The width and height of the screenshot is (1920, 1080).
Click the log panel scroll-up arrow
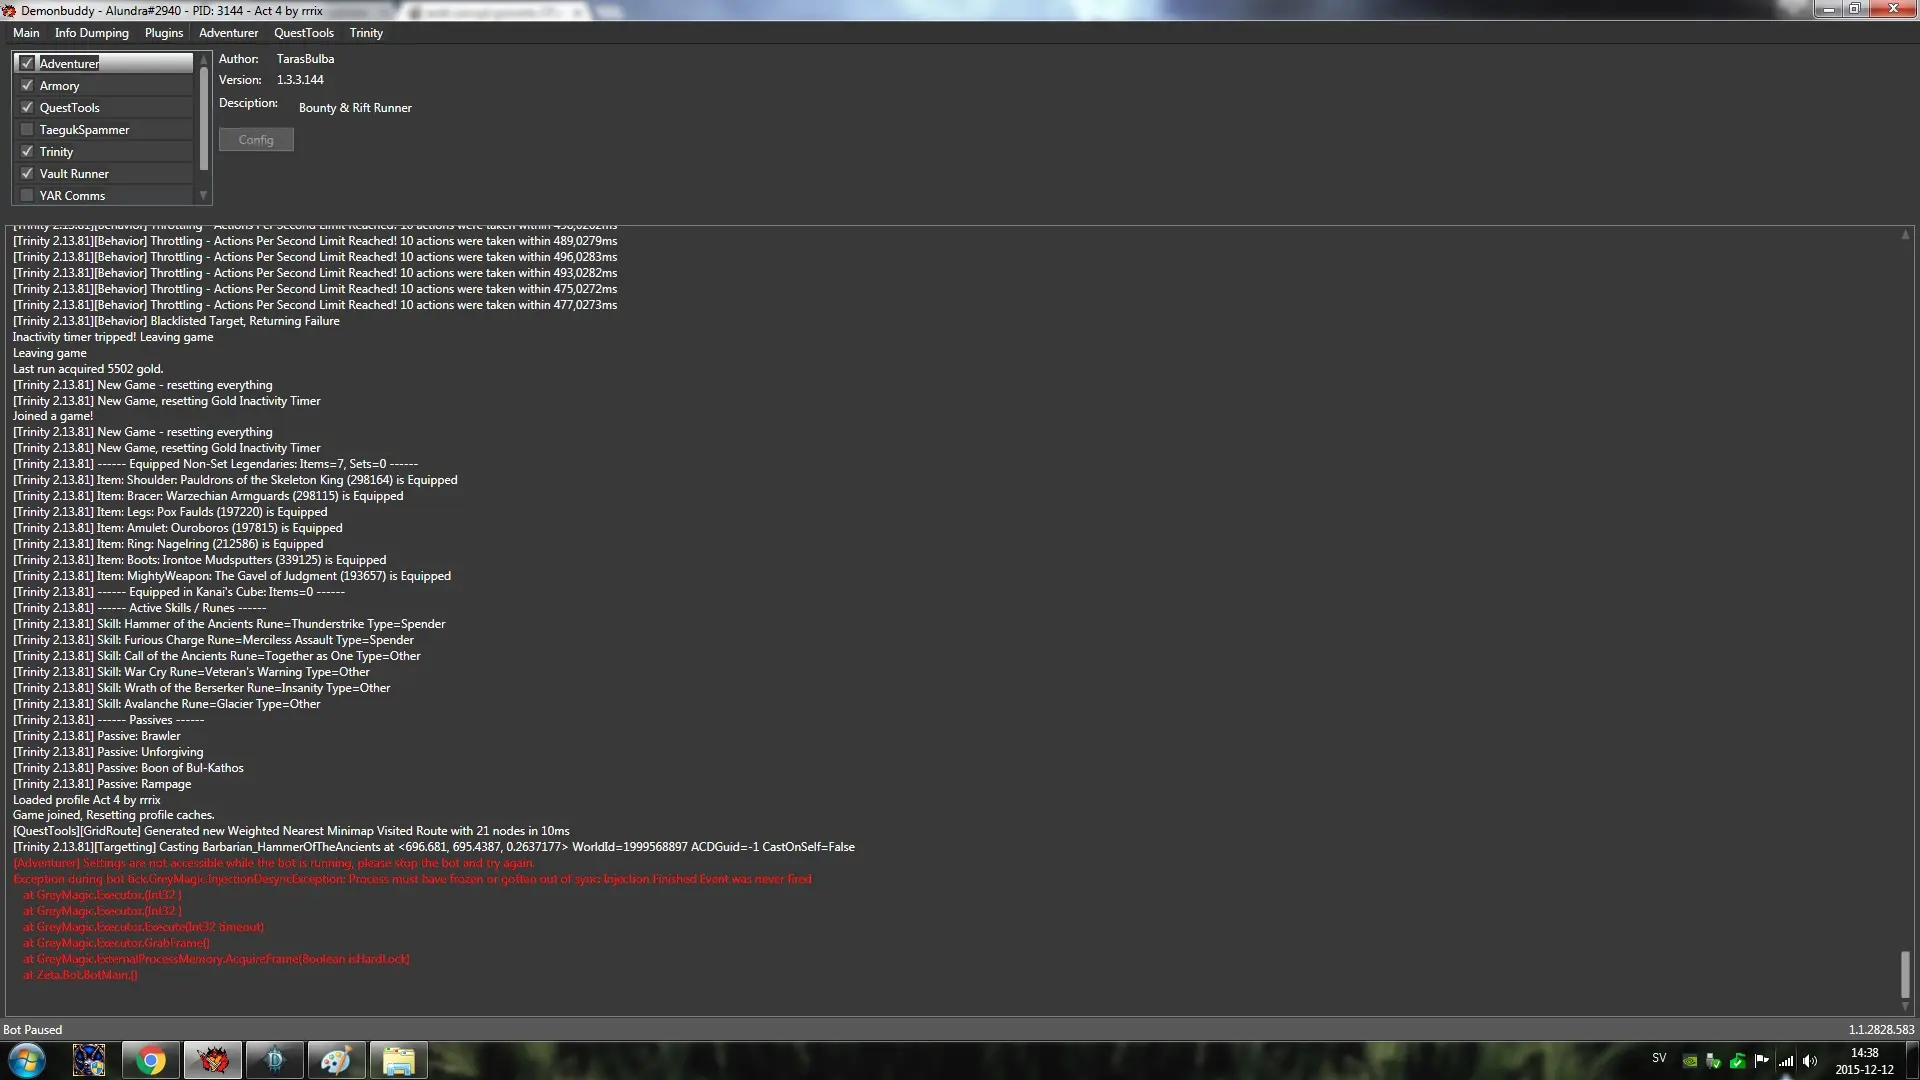point(1905,235)
